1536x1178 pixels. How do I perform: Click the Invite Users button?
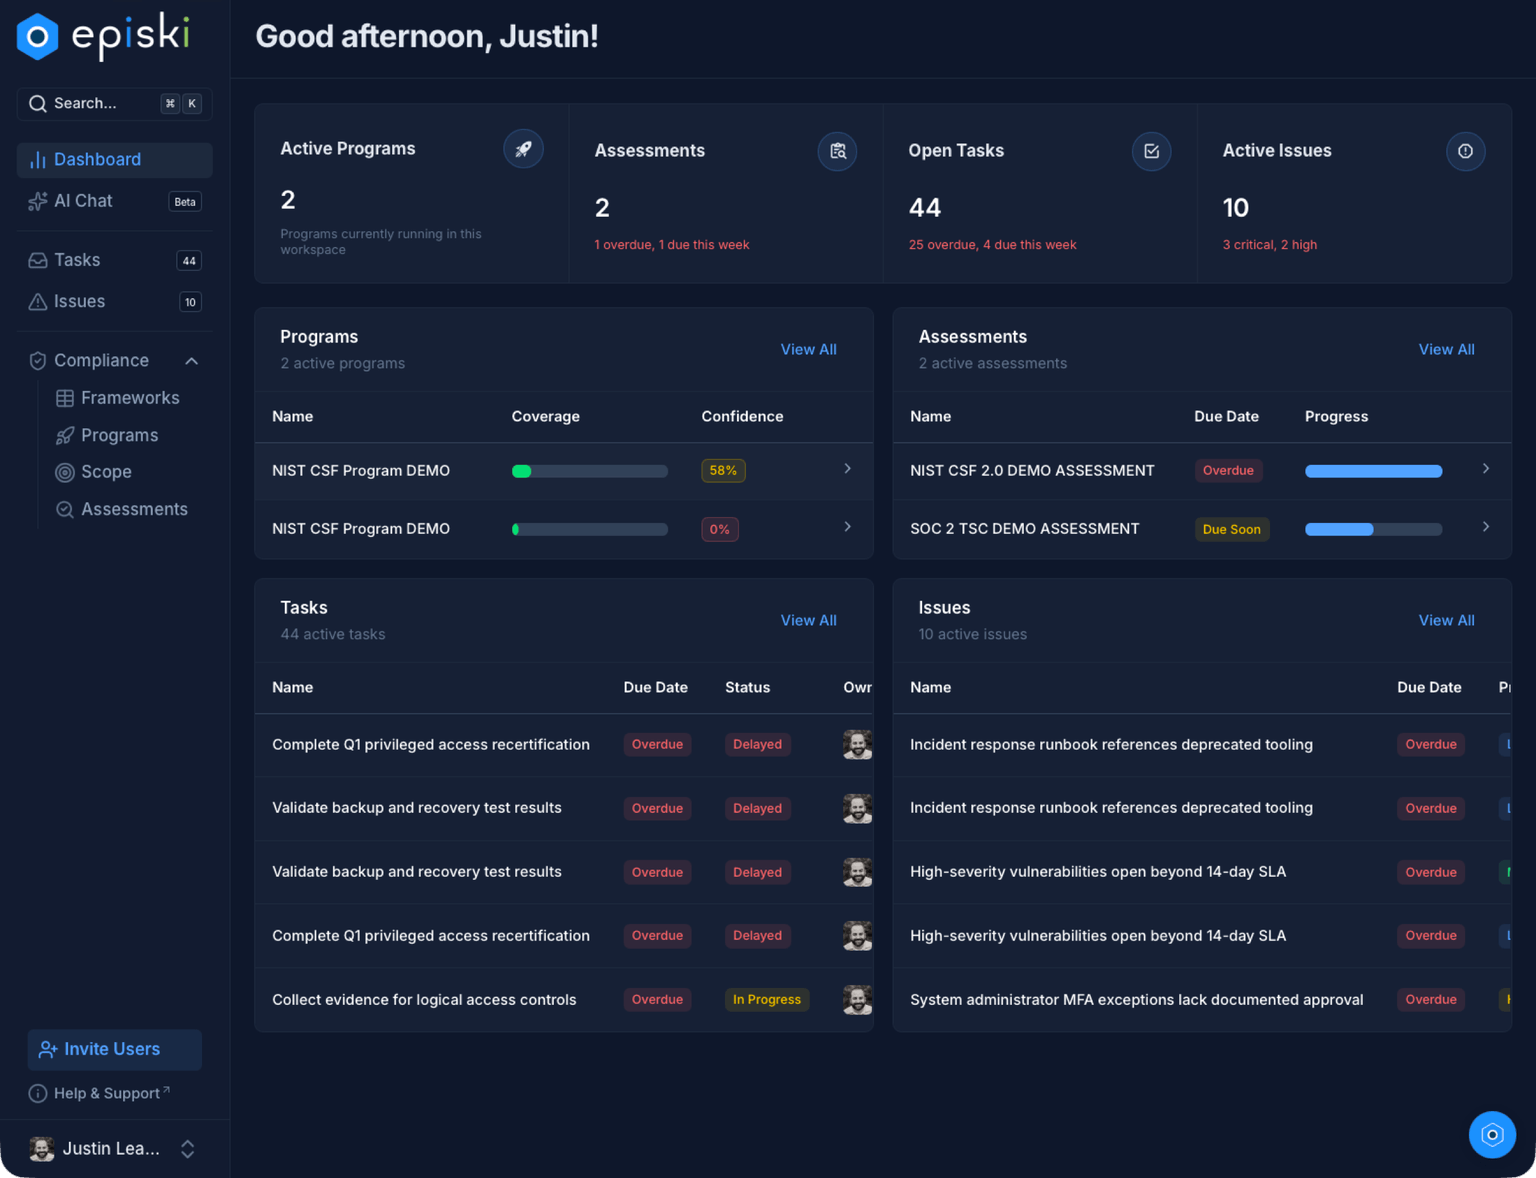click(113, 1049)
